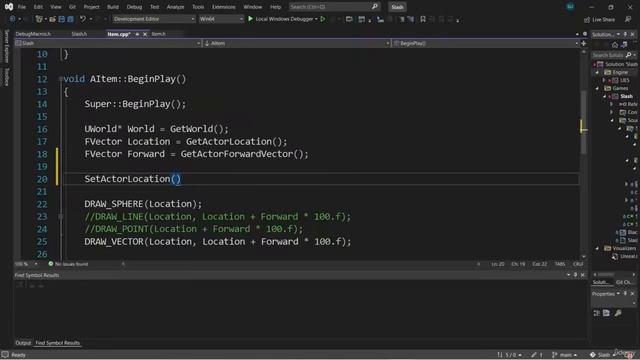Click the bookmark toggle icon in toolbar
This screenshot has height=360, width=640.
423,19
